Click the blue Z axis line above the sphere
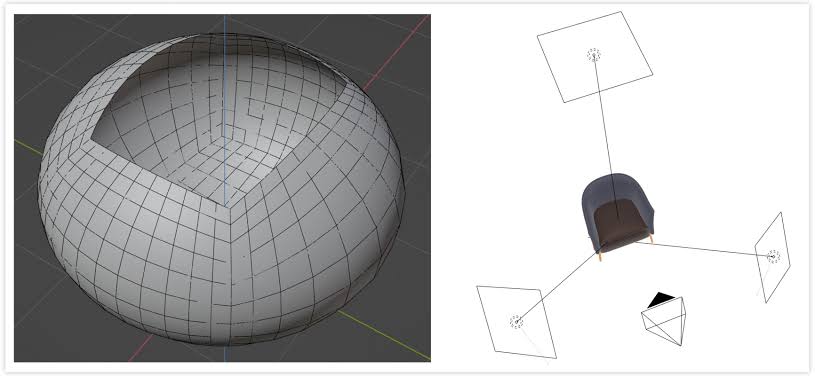This screenshot has height=376, width=815. [225, 24]
